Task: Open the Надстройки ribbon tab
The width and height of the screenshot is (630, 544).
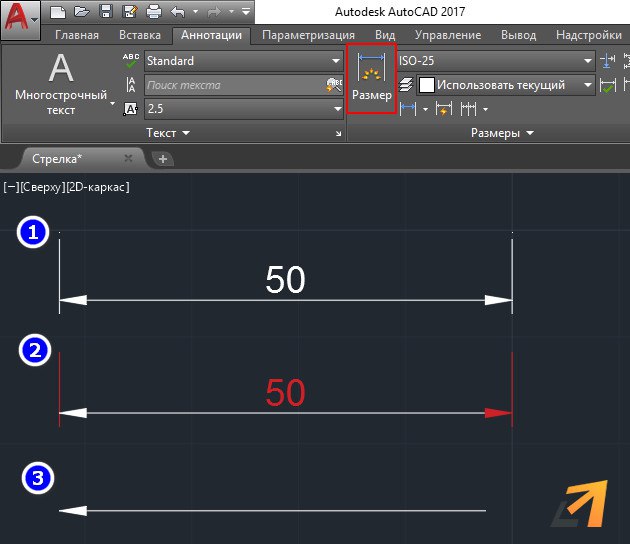Action: click(x=589, y=35)
